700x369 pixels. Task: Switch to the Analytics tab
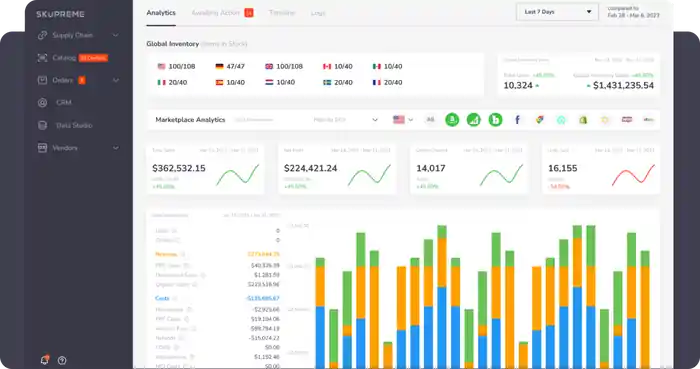161,13
